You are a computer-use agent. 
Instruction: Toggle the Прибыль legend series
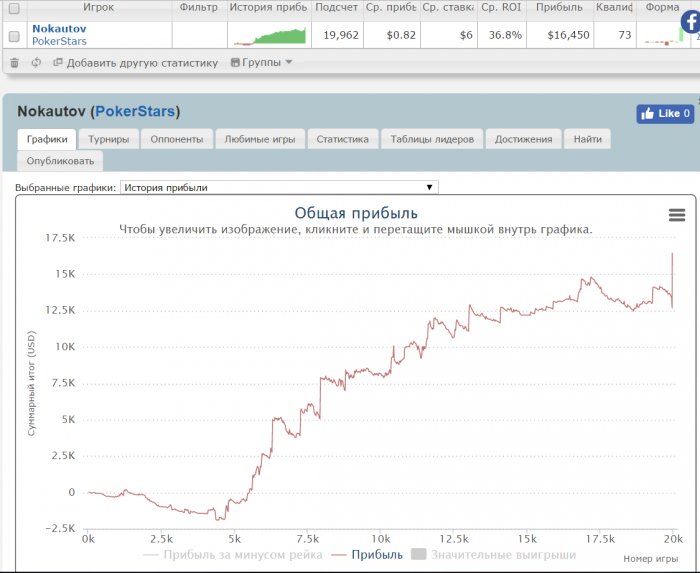pos(367,555)
